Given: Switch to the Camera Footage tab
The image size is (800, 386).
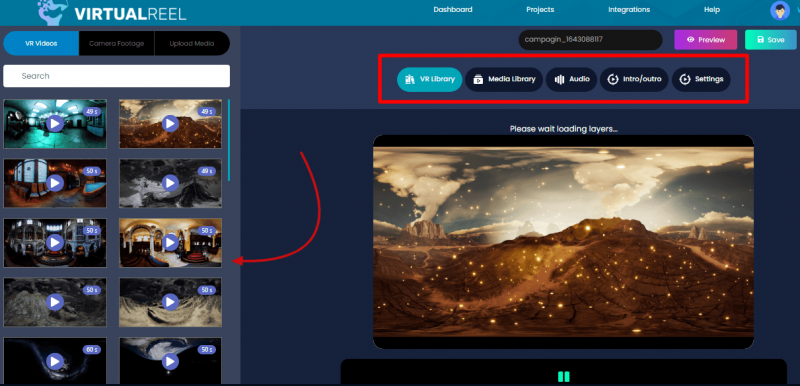Looking at the screenshot, I should (x=116, y=43).
